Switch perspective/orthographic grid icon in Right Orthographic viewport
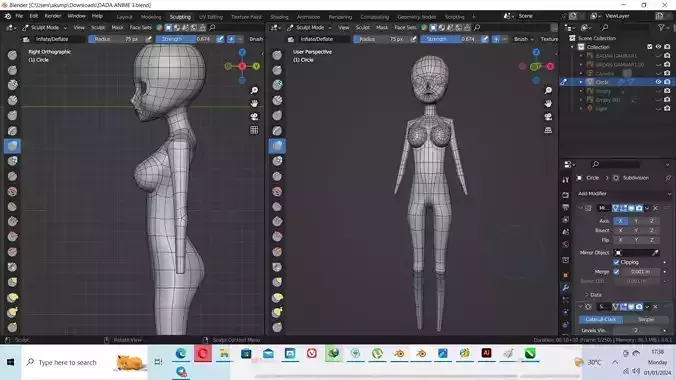 click(254, 130)
